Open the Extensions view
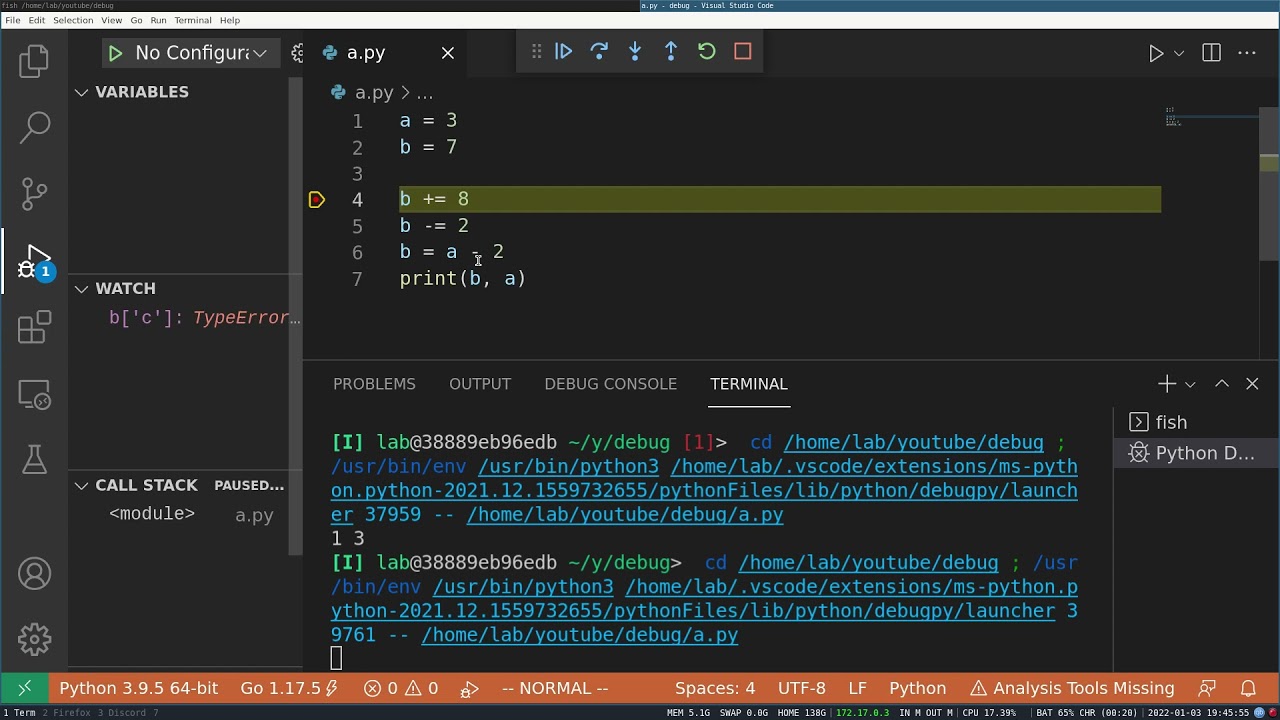The height and width of the screenshot is (720, 1280). pos(34,327)
